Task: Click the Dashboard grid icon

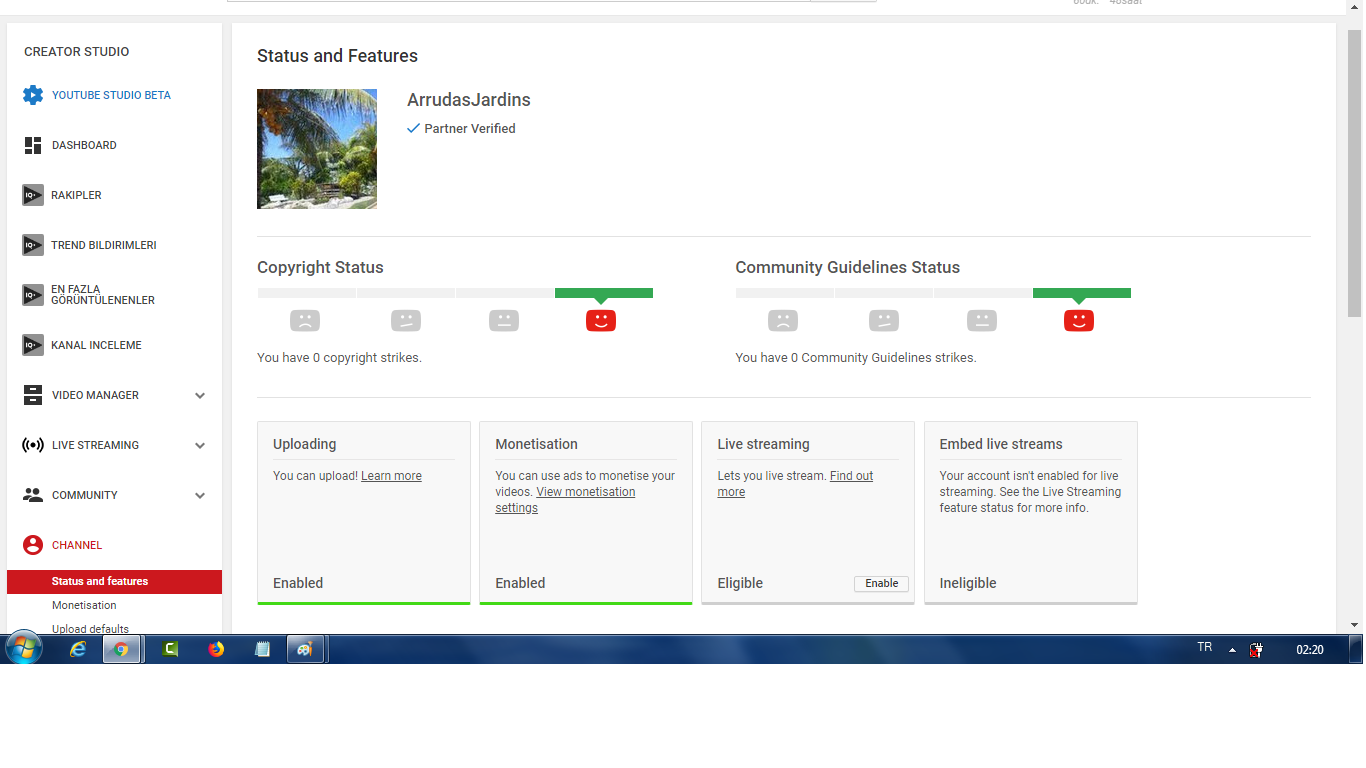Action: (x=33, y=145)
